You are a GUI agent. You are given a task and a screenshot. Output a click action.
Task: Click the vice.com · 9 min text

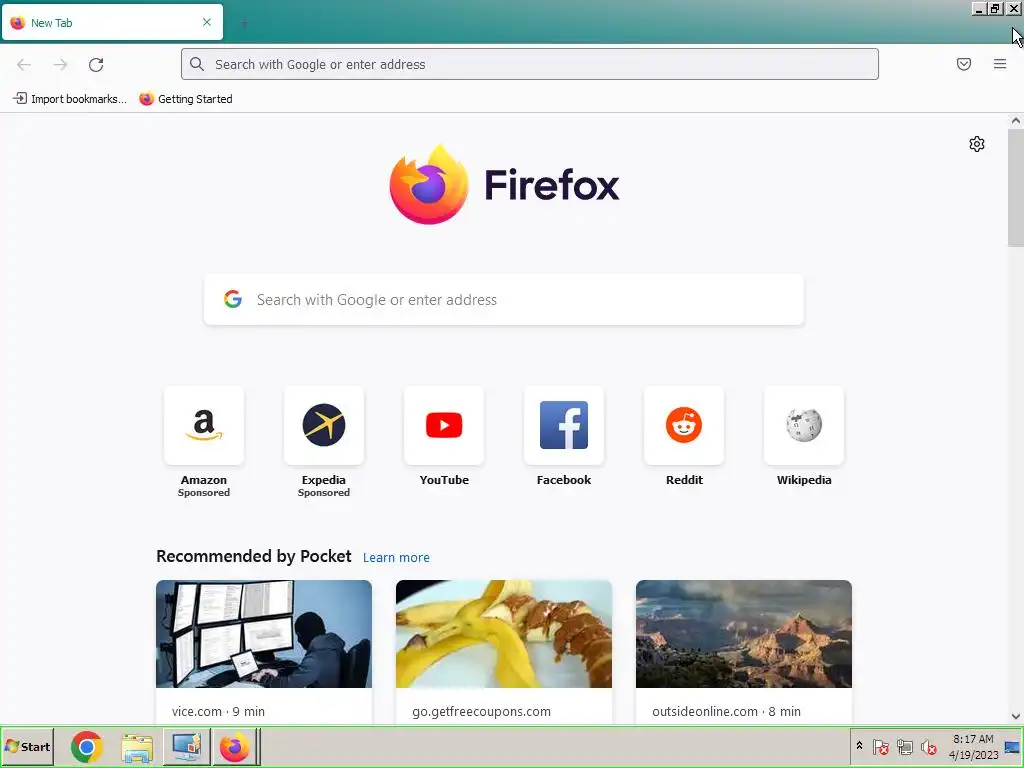pos(218,711)
